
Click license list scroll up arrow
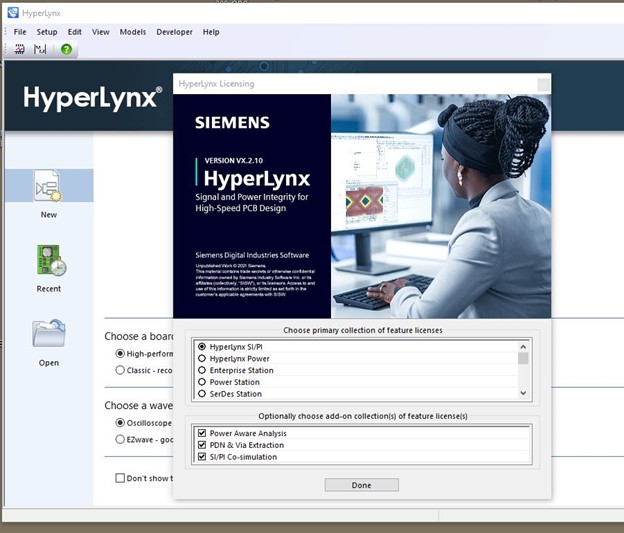pos(523,347)
